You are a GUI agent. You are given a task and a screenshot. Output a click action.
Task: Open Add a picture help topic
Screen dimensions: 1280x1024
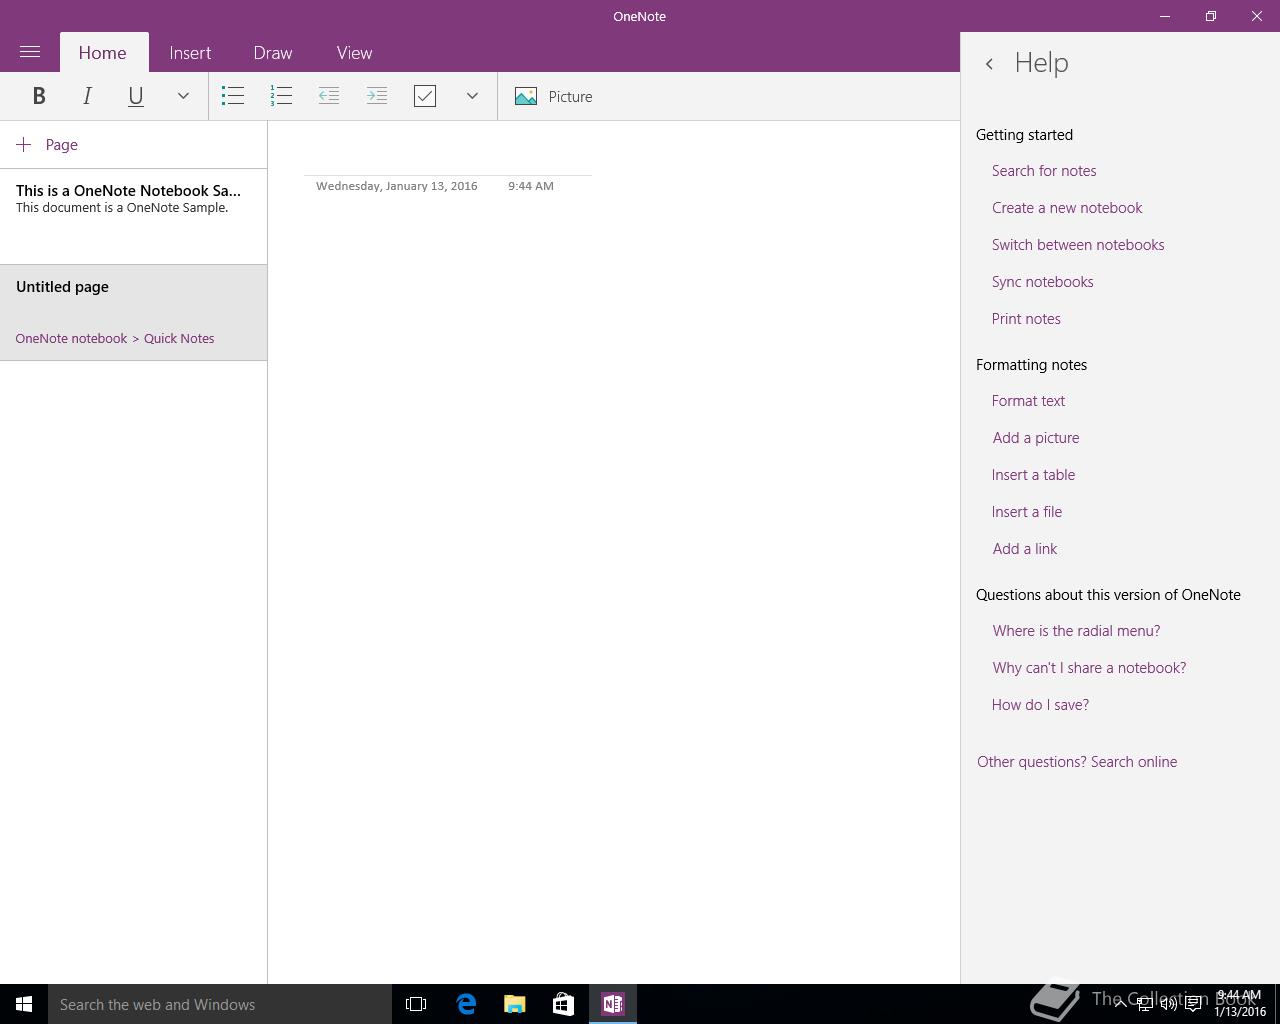pyautogui.click(x=1036, y=438)
